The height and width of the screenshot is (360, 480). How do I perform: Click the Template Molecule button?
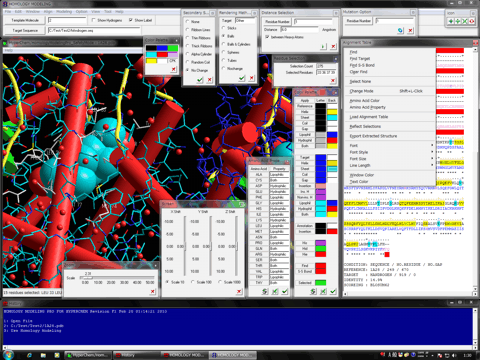click(25, 20)
